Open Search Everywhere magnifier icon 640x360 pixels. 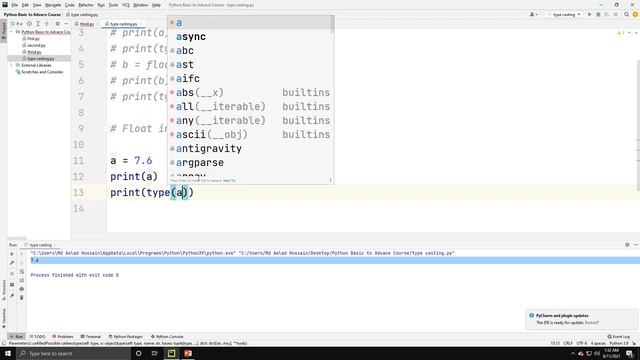click(627, 14)
